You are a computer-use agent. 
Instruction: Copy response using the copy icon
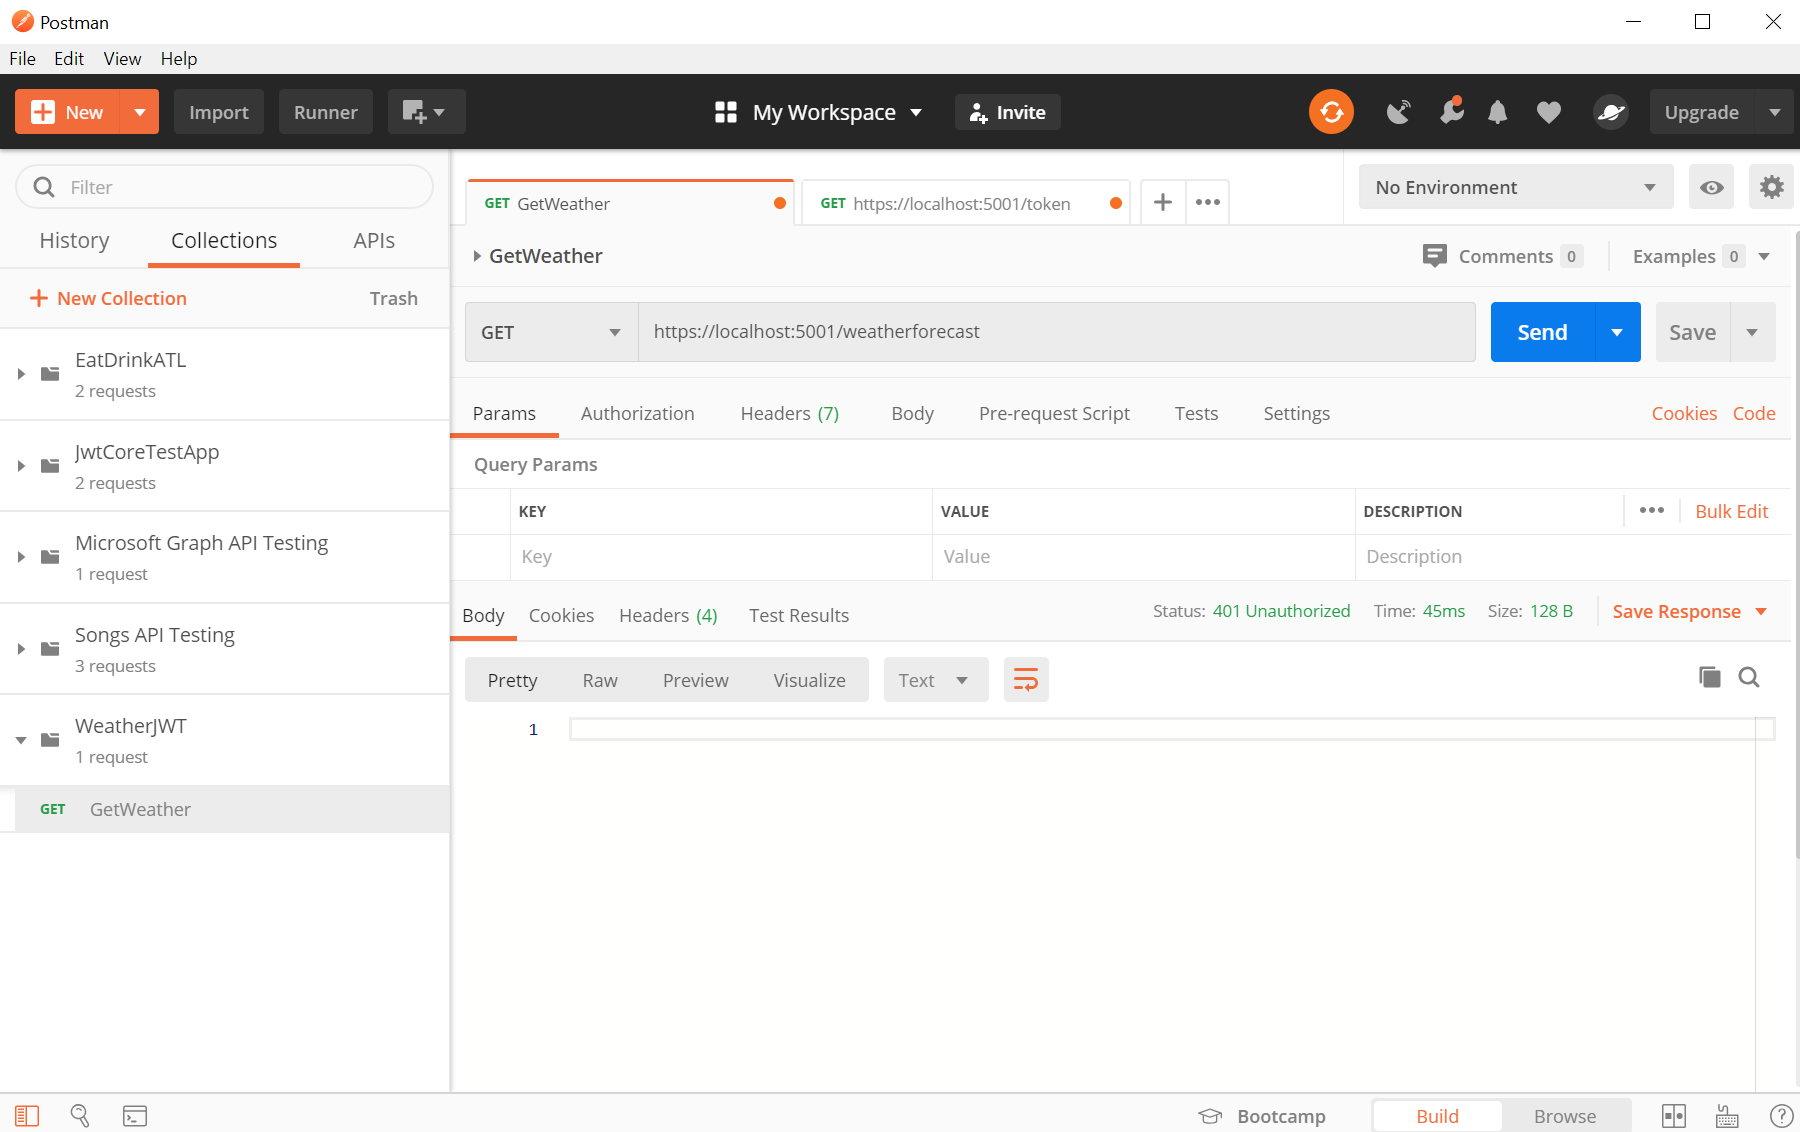[x=1710, y=678]
